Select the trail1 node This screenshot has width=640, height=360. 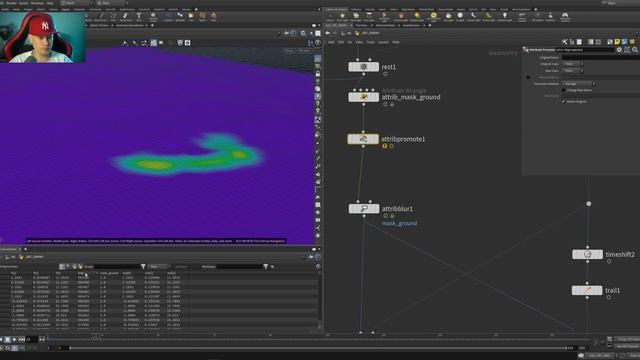point(587,290)
